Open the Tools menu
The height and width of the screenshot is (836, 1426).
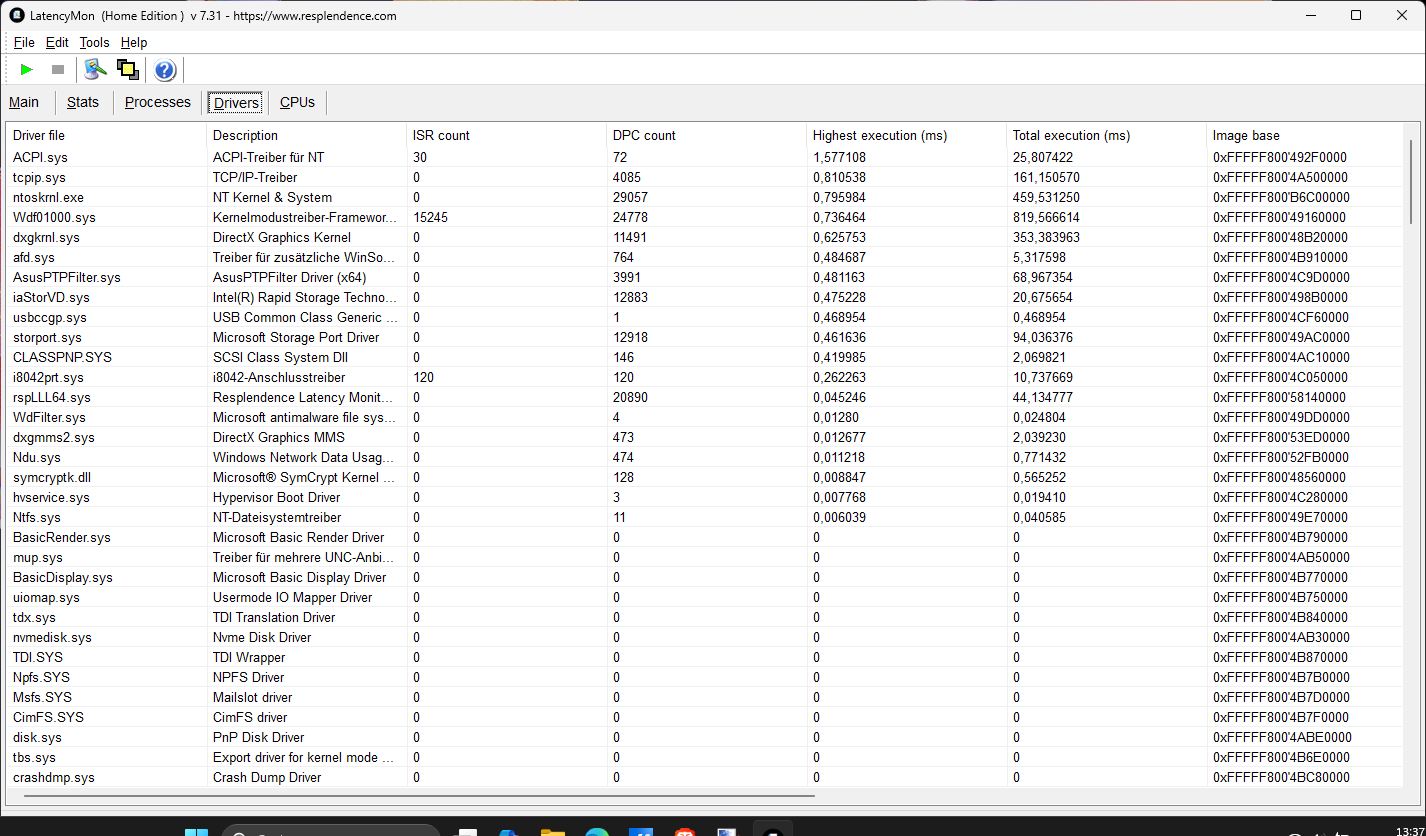coord(94,42)
